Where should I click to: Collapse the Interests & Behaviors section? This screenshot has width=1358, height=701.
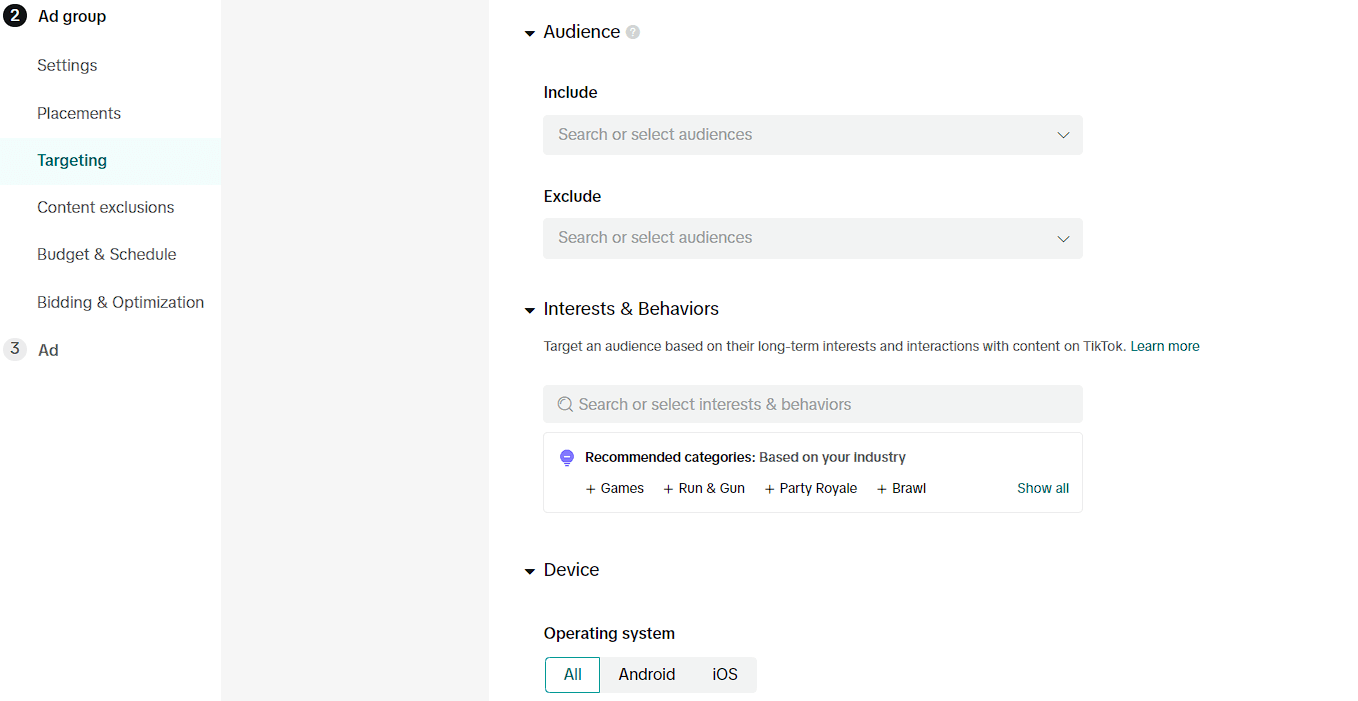click(530, 310)
